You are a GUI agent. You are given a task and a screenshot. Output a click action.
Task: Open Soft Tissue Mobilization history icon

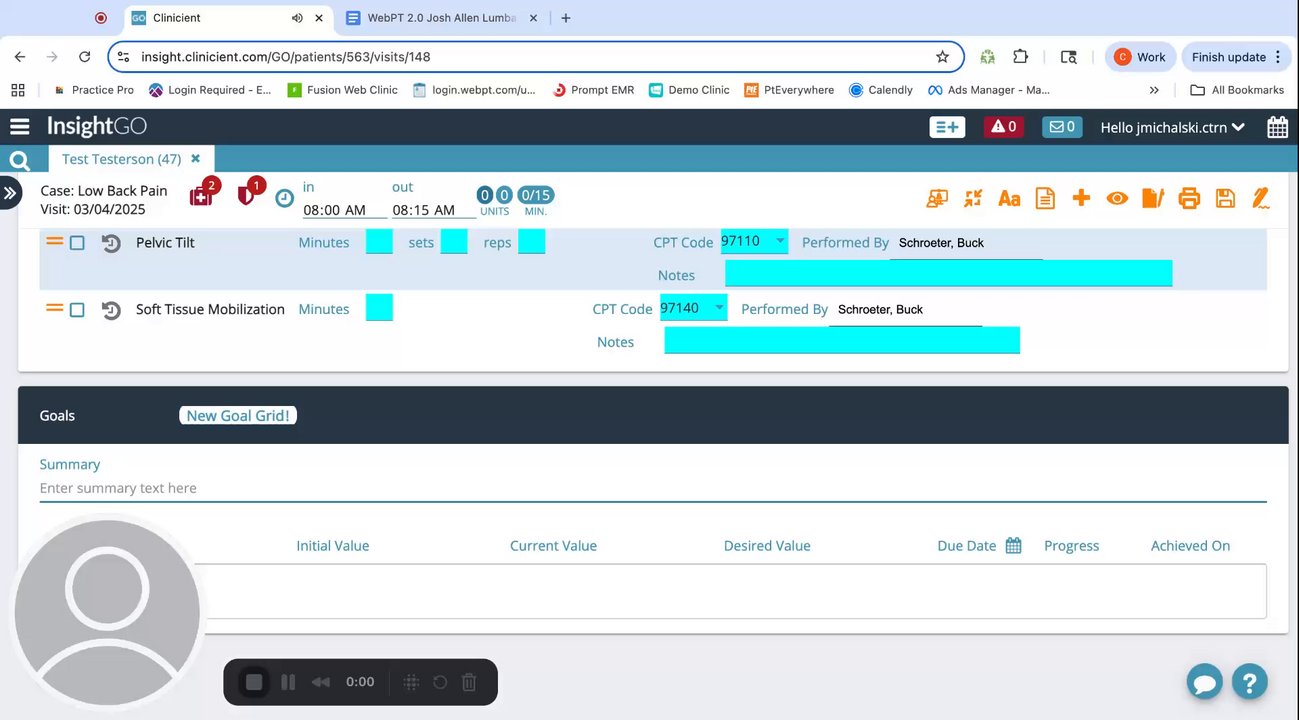pyautogui.click(x=111, y=310)
